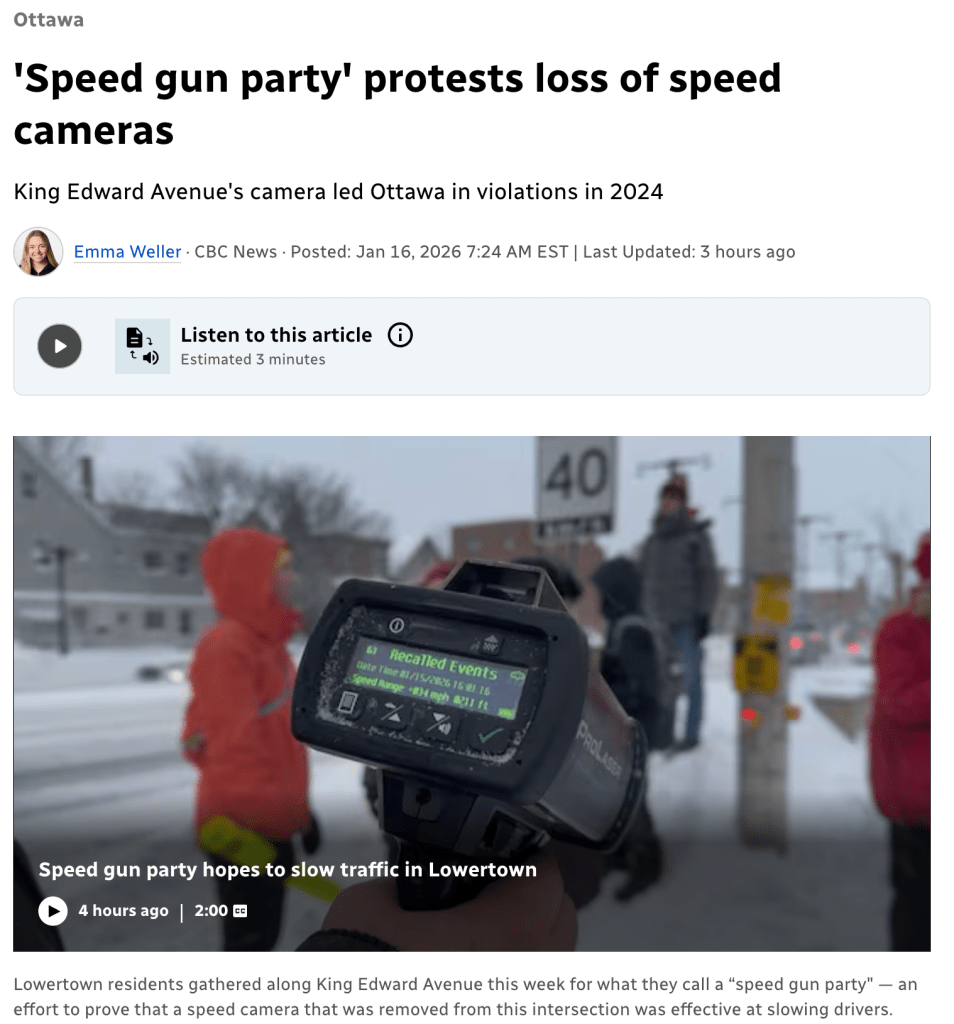Click the 'Estimated 3 minutes' text

tap(253, 359)
